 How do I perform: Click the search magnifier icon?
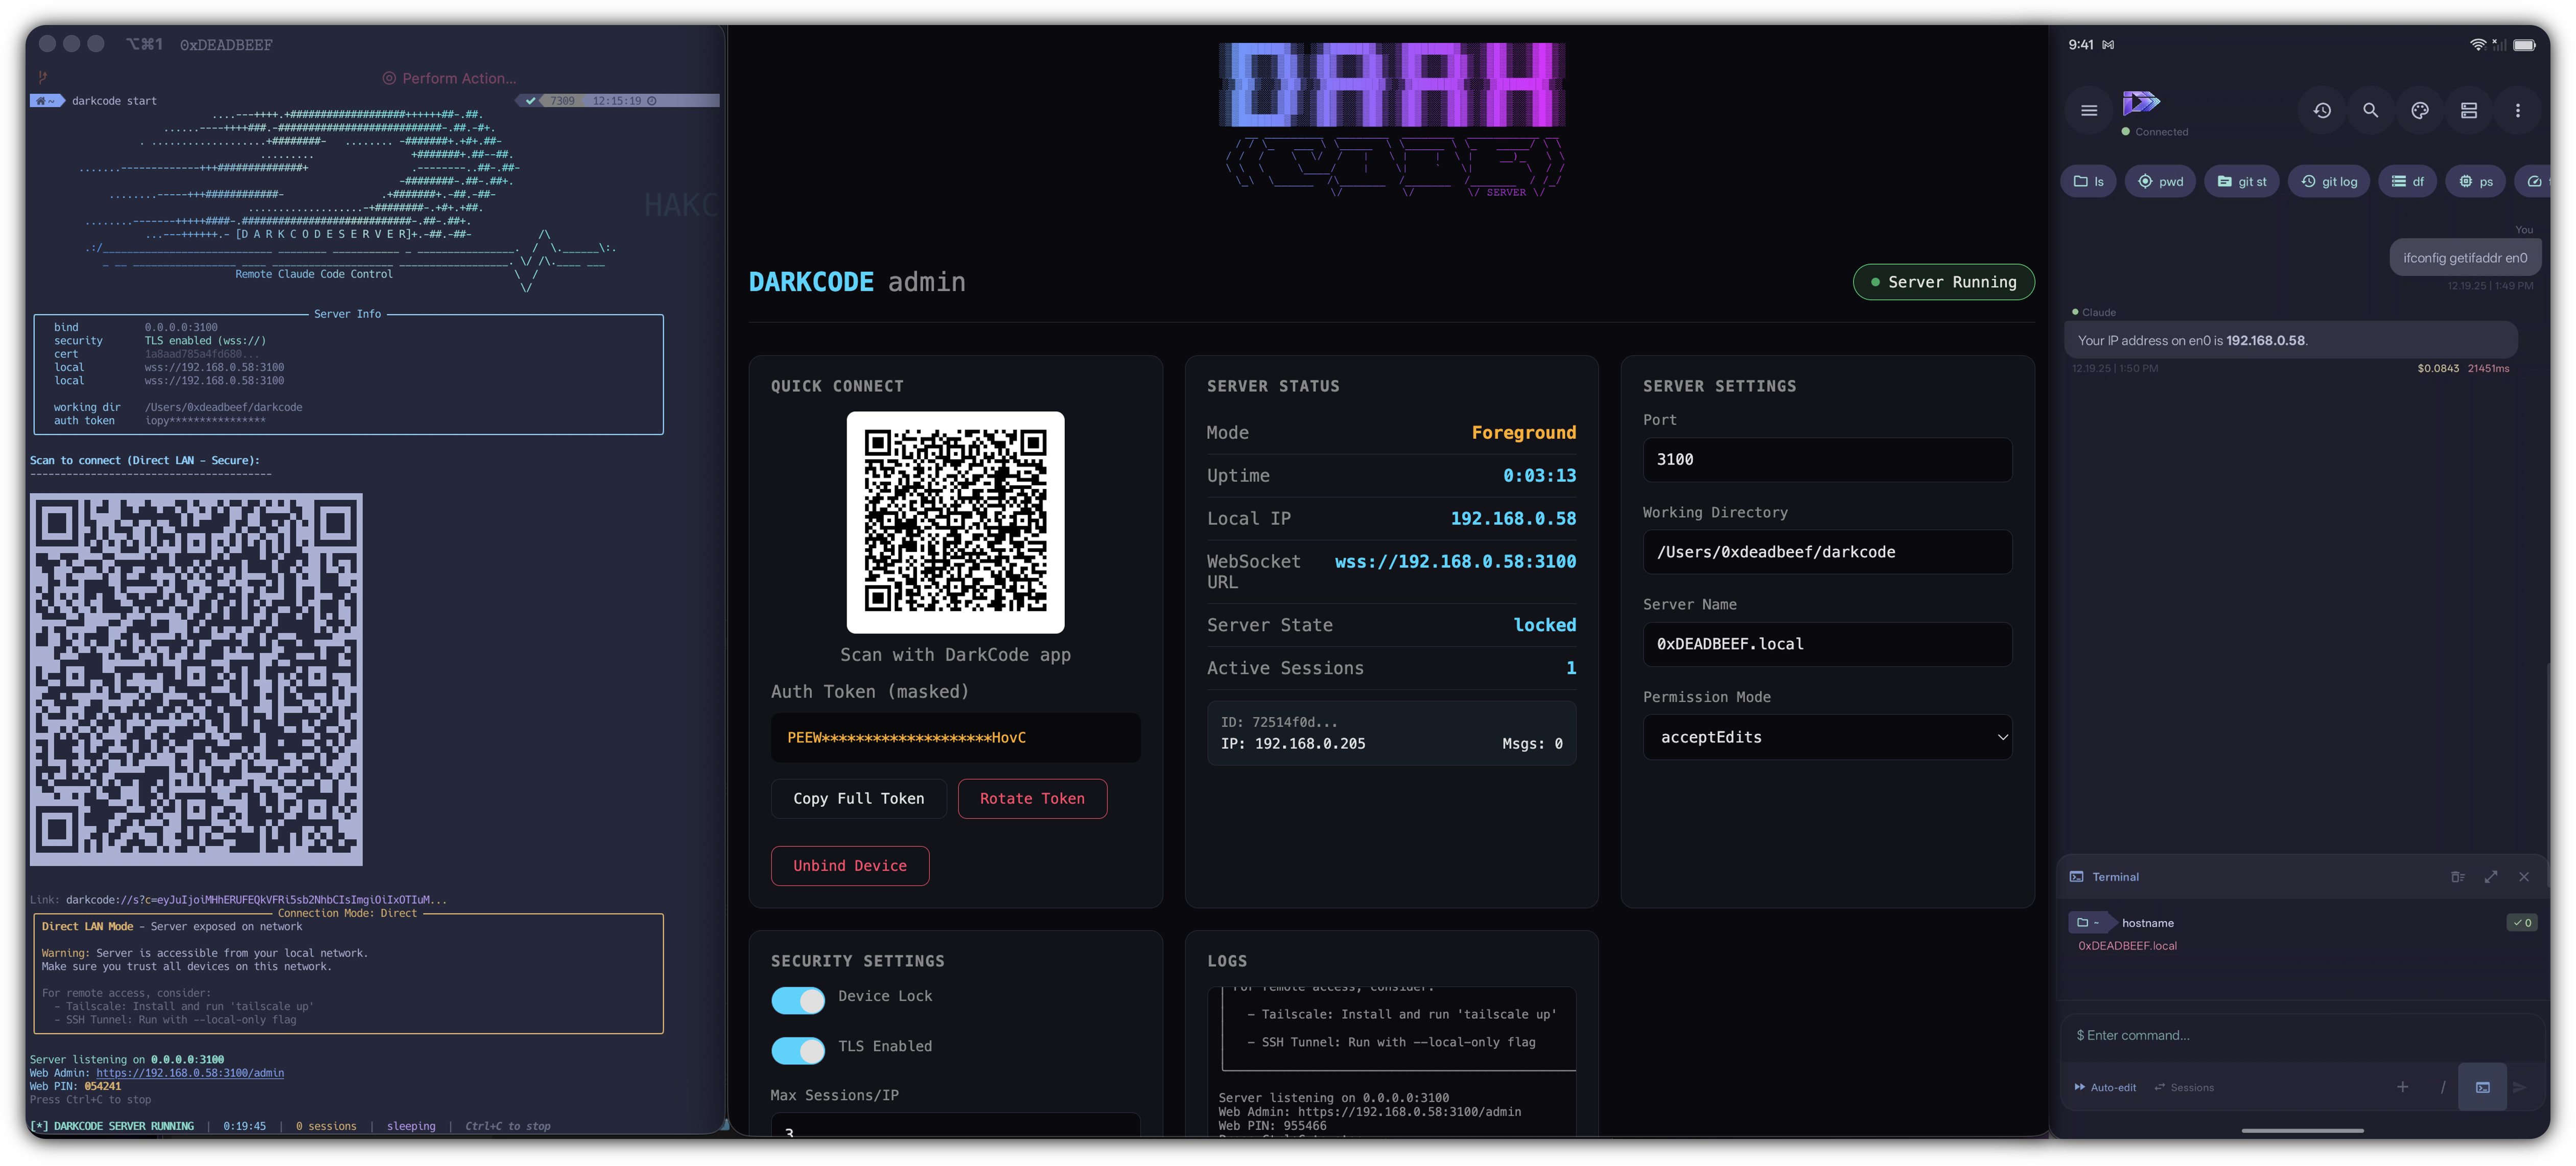pyautogui.click(x=2370, y=111)
